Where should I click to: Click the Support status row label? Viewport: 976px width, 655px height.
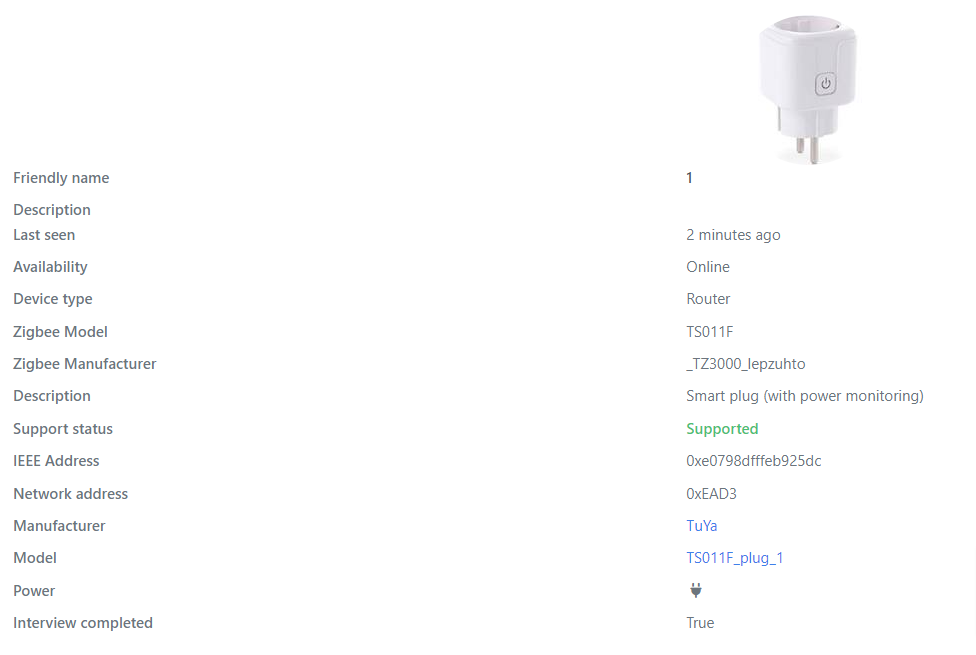click(x=63, y=428)
